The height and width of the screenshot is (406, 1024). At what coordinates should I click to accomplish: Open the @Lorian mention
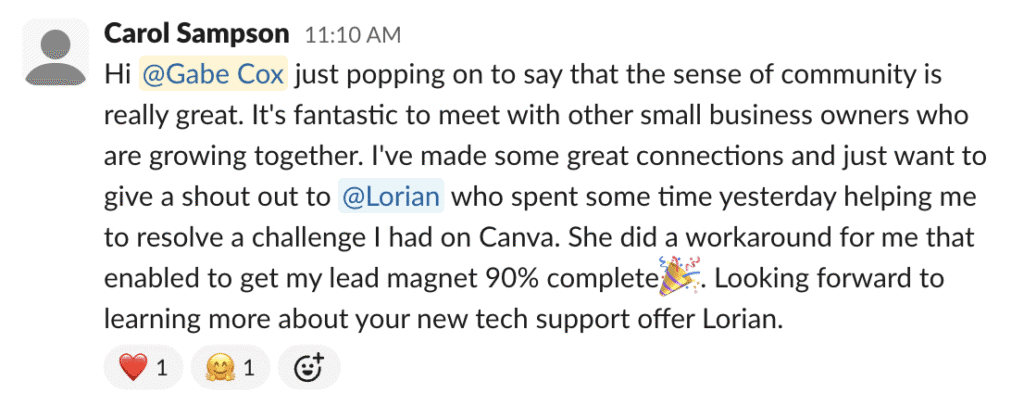click(x=390, y=196)
